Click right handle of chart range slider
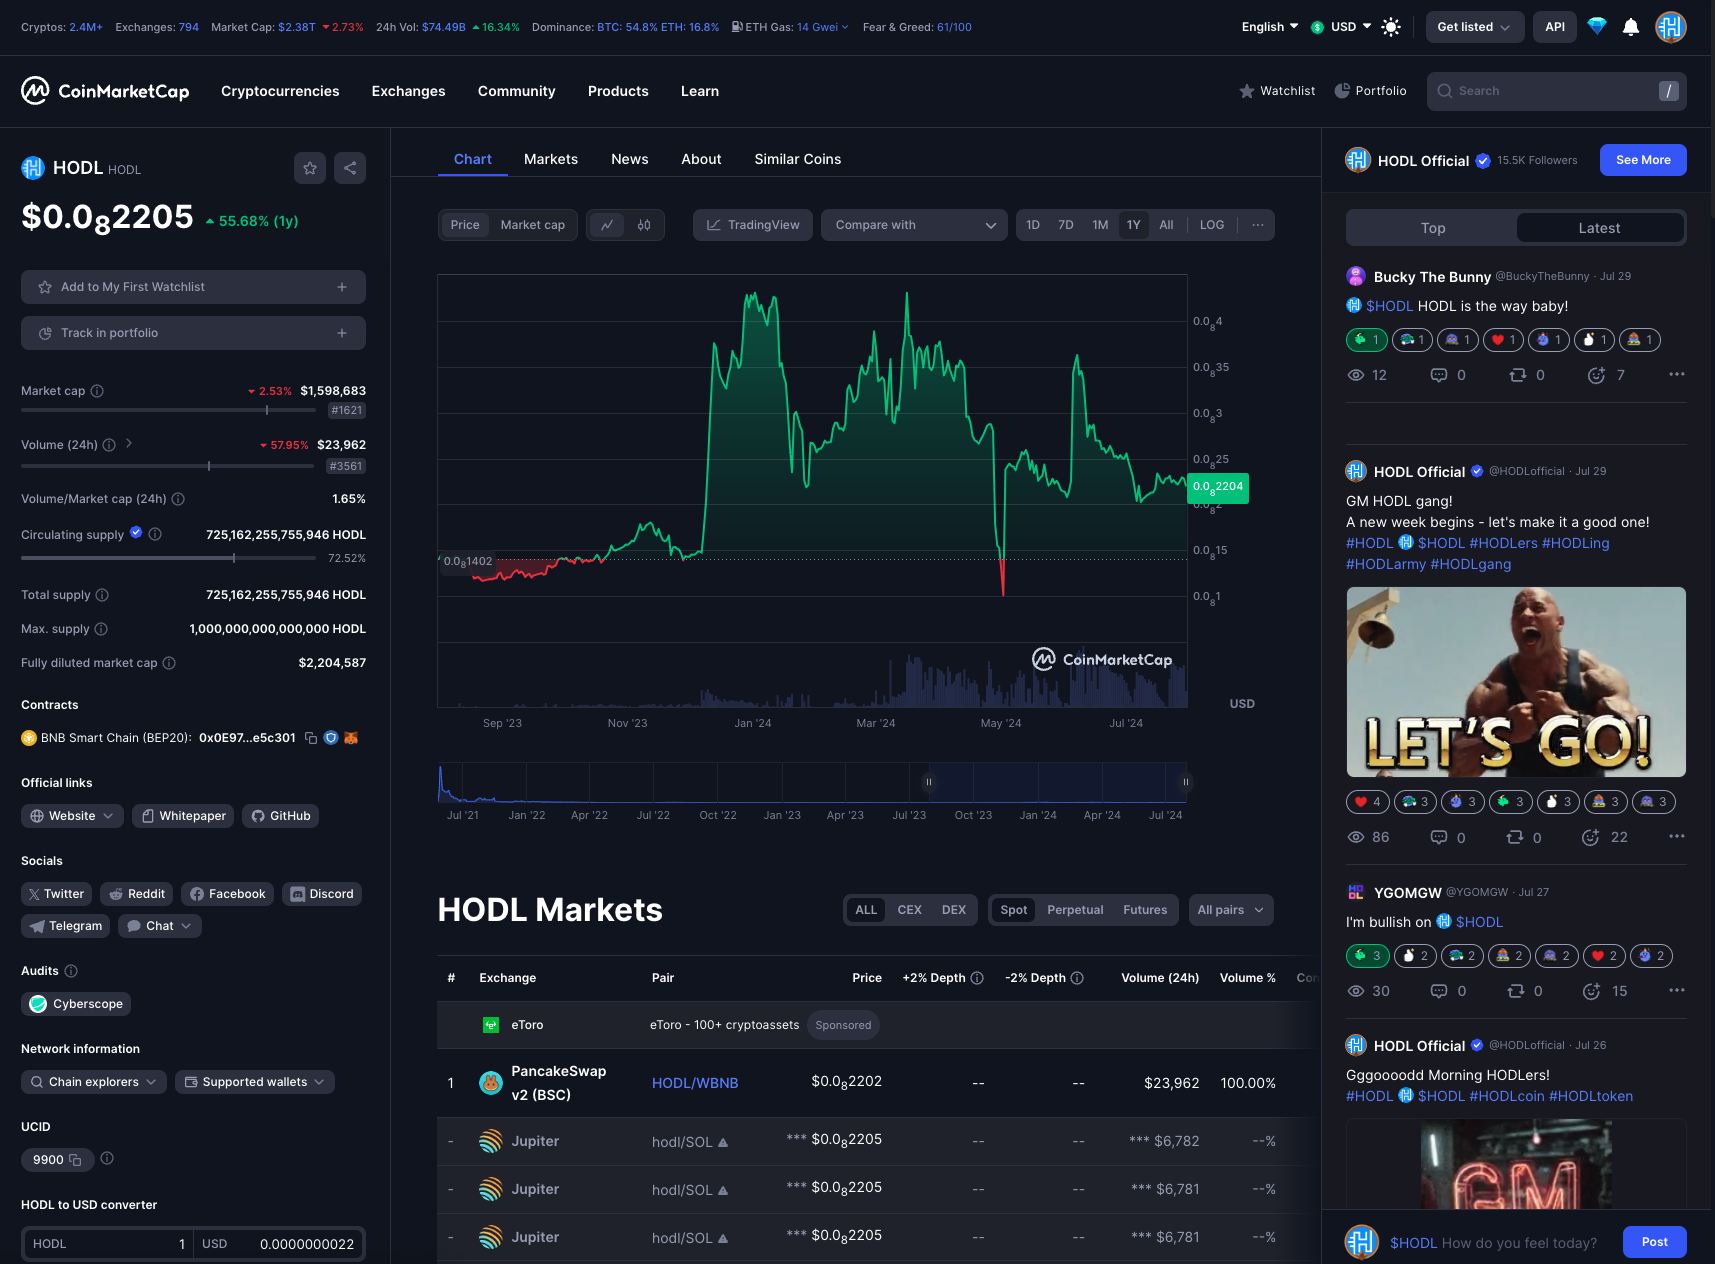 [x=1185, y=782]
